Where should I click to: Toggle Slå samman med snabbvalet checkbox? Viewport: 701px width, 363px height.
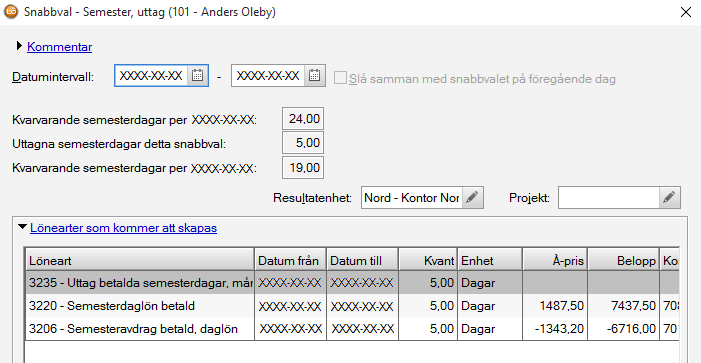click(x=340, y=78)
